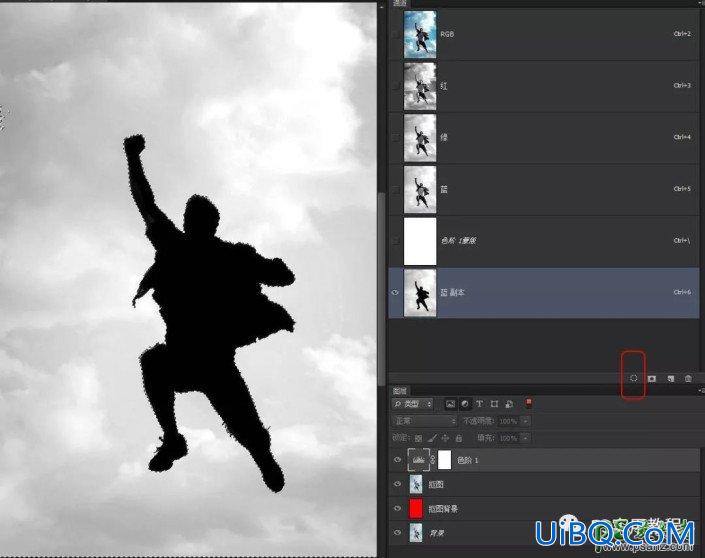The image size is (705, 558).
Task: Click link icon between Levels 1 thumbnail and mask
Action: point(433,460)
